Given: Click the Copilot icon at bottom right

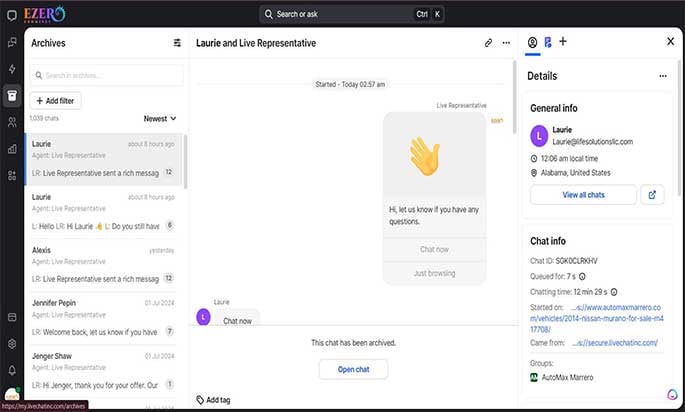Looking at the screenshot, I should pyautogui.click(x=672, y=394).
